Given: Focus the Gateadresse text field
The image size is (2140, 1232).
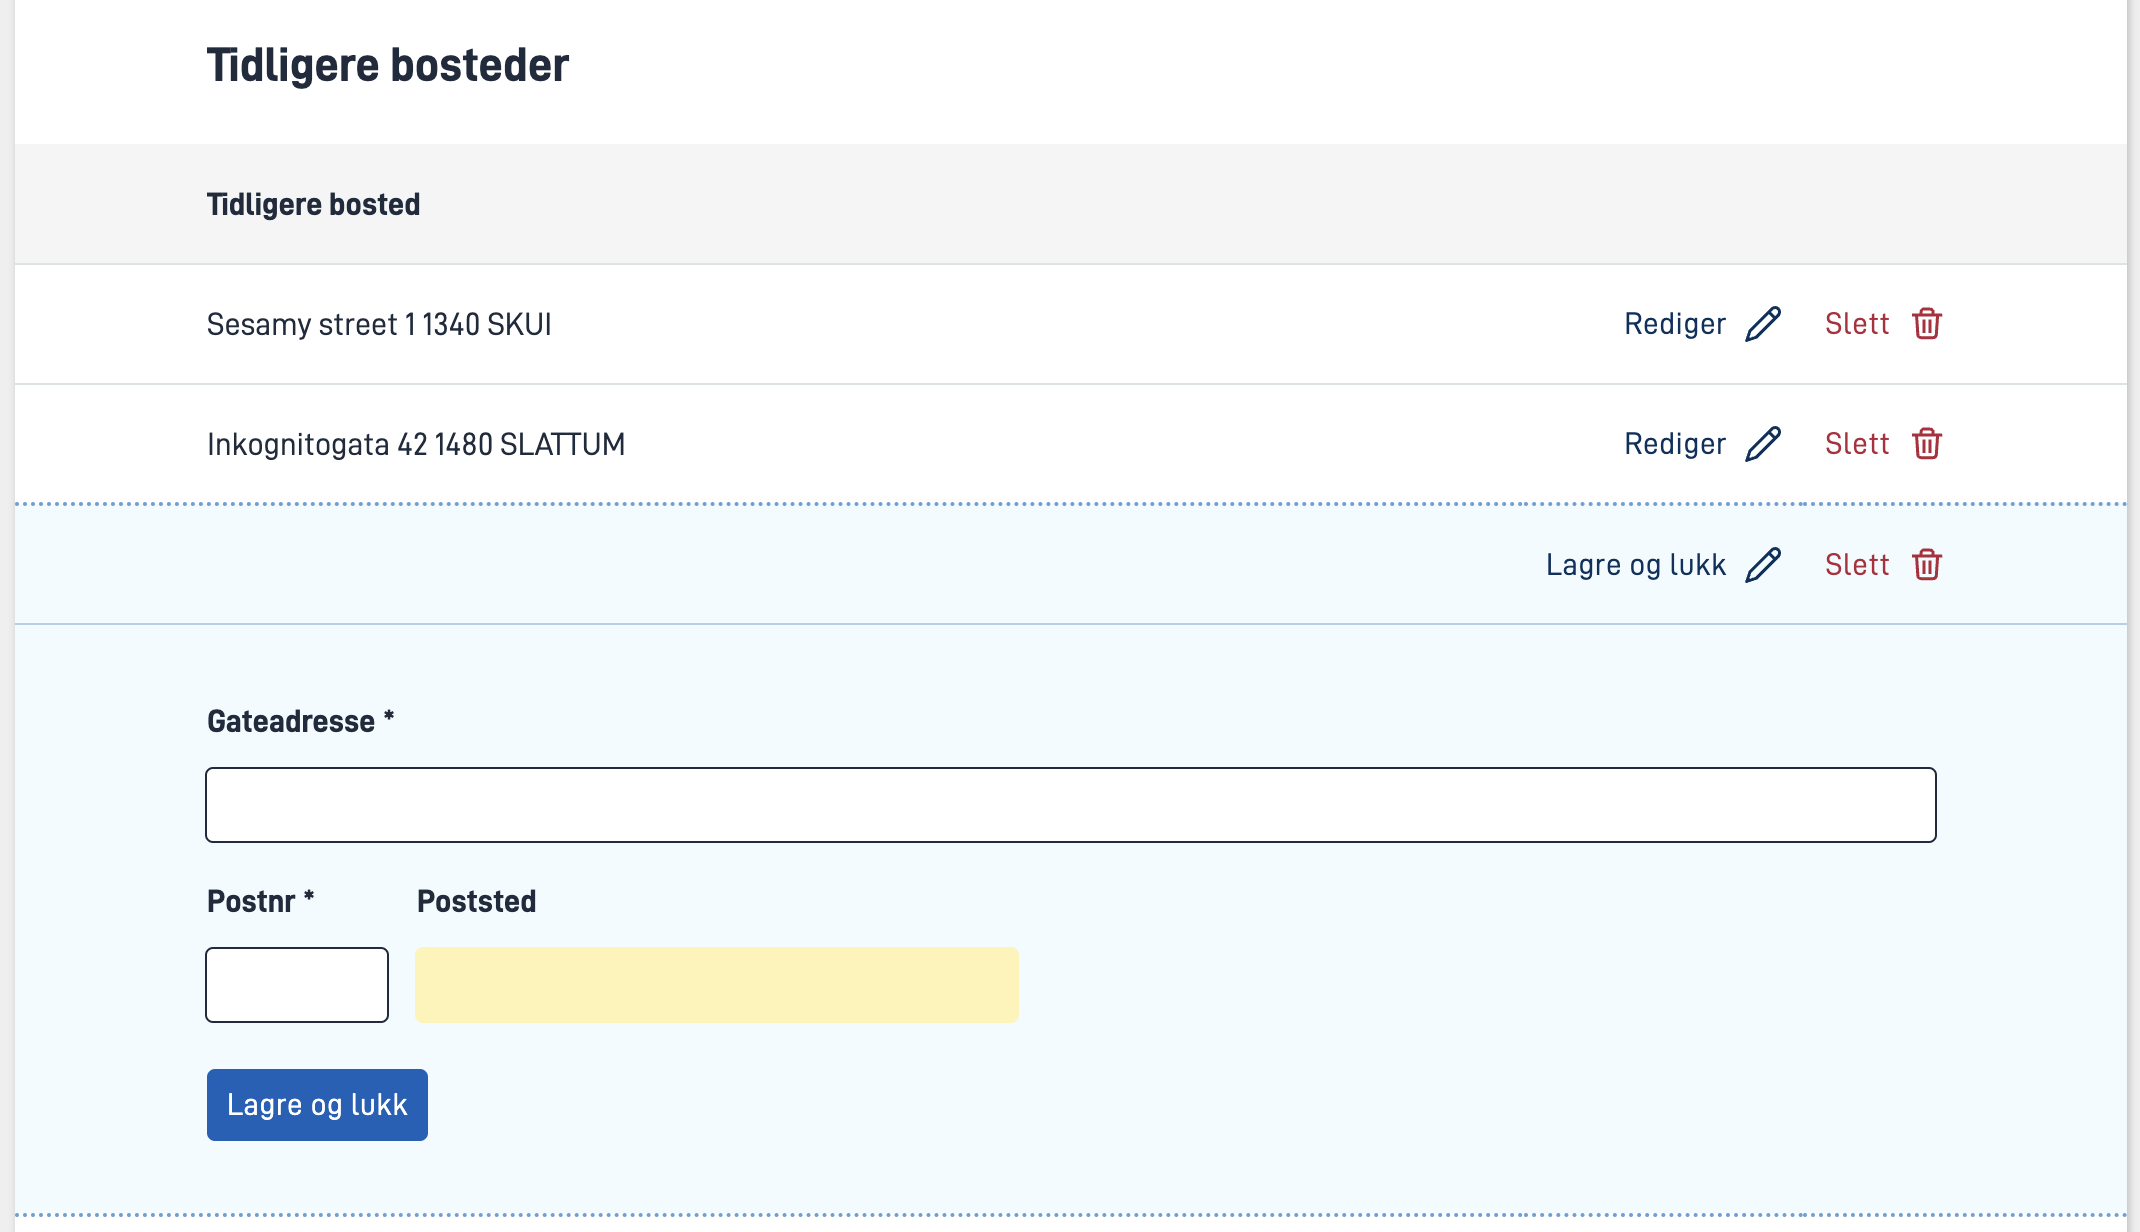Looking at the screenshot, I should coord(1070,805).
